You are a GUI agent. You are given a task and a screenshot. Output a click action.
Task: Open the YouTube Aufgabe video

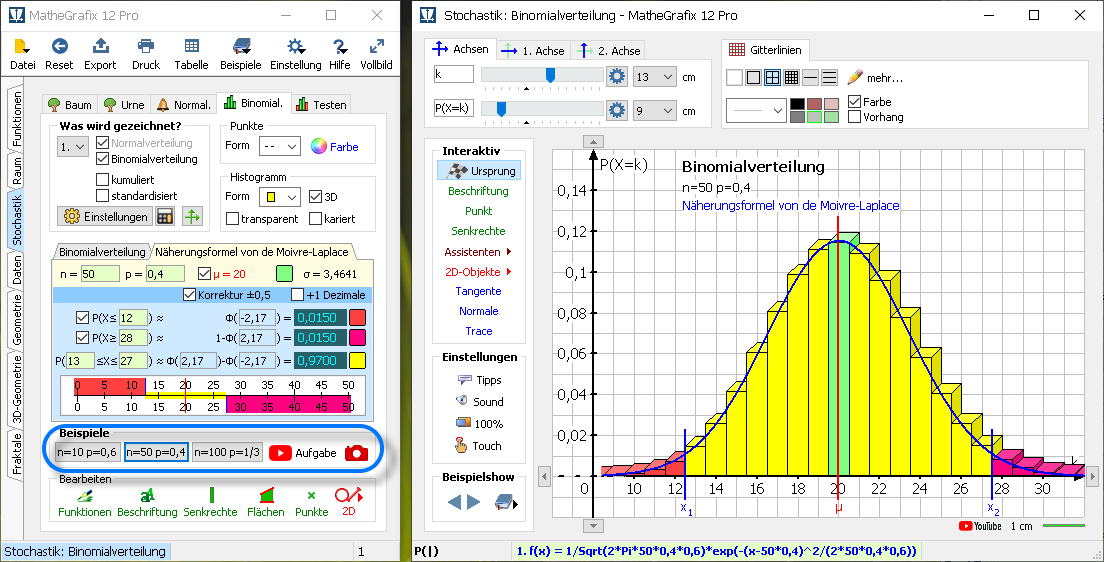(x=280, y=453)
